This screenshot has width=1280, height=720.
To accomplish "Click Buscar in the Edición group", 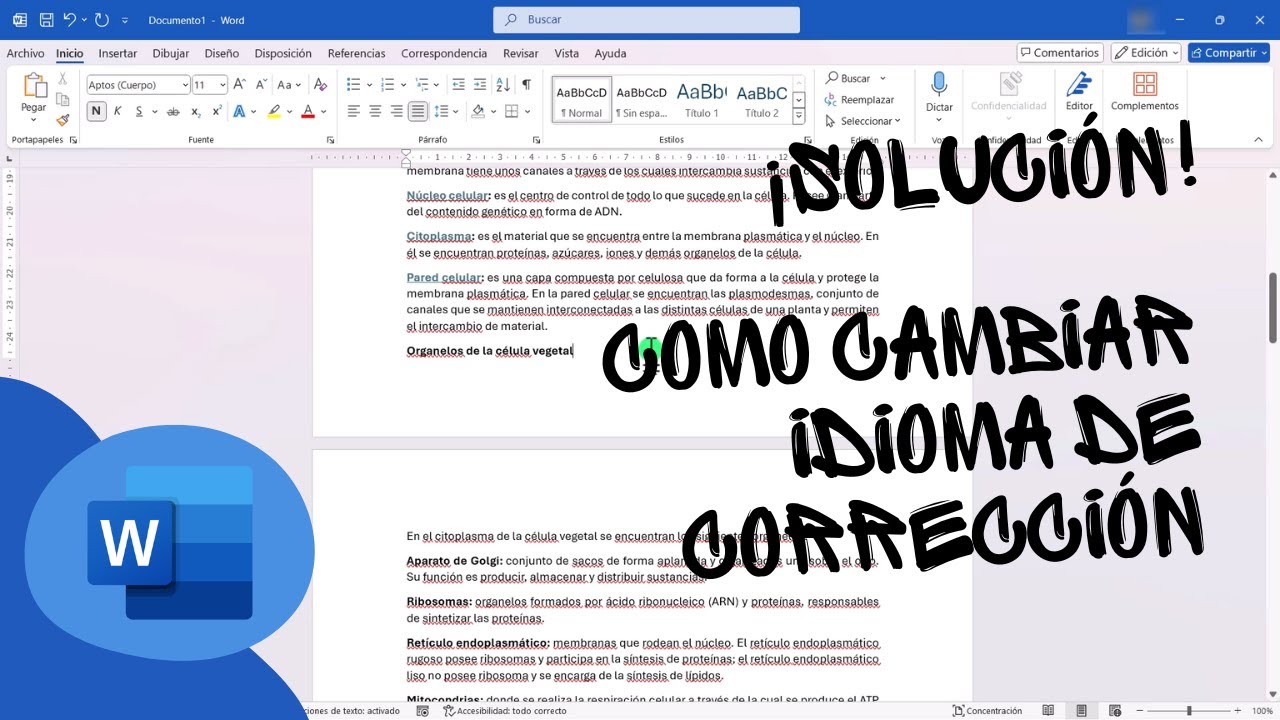I will 855,78.
